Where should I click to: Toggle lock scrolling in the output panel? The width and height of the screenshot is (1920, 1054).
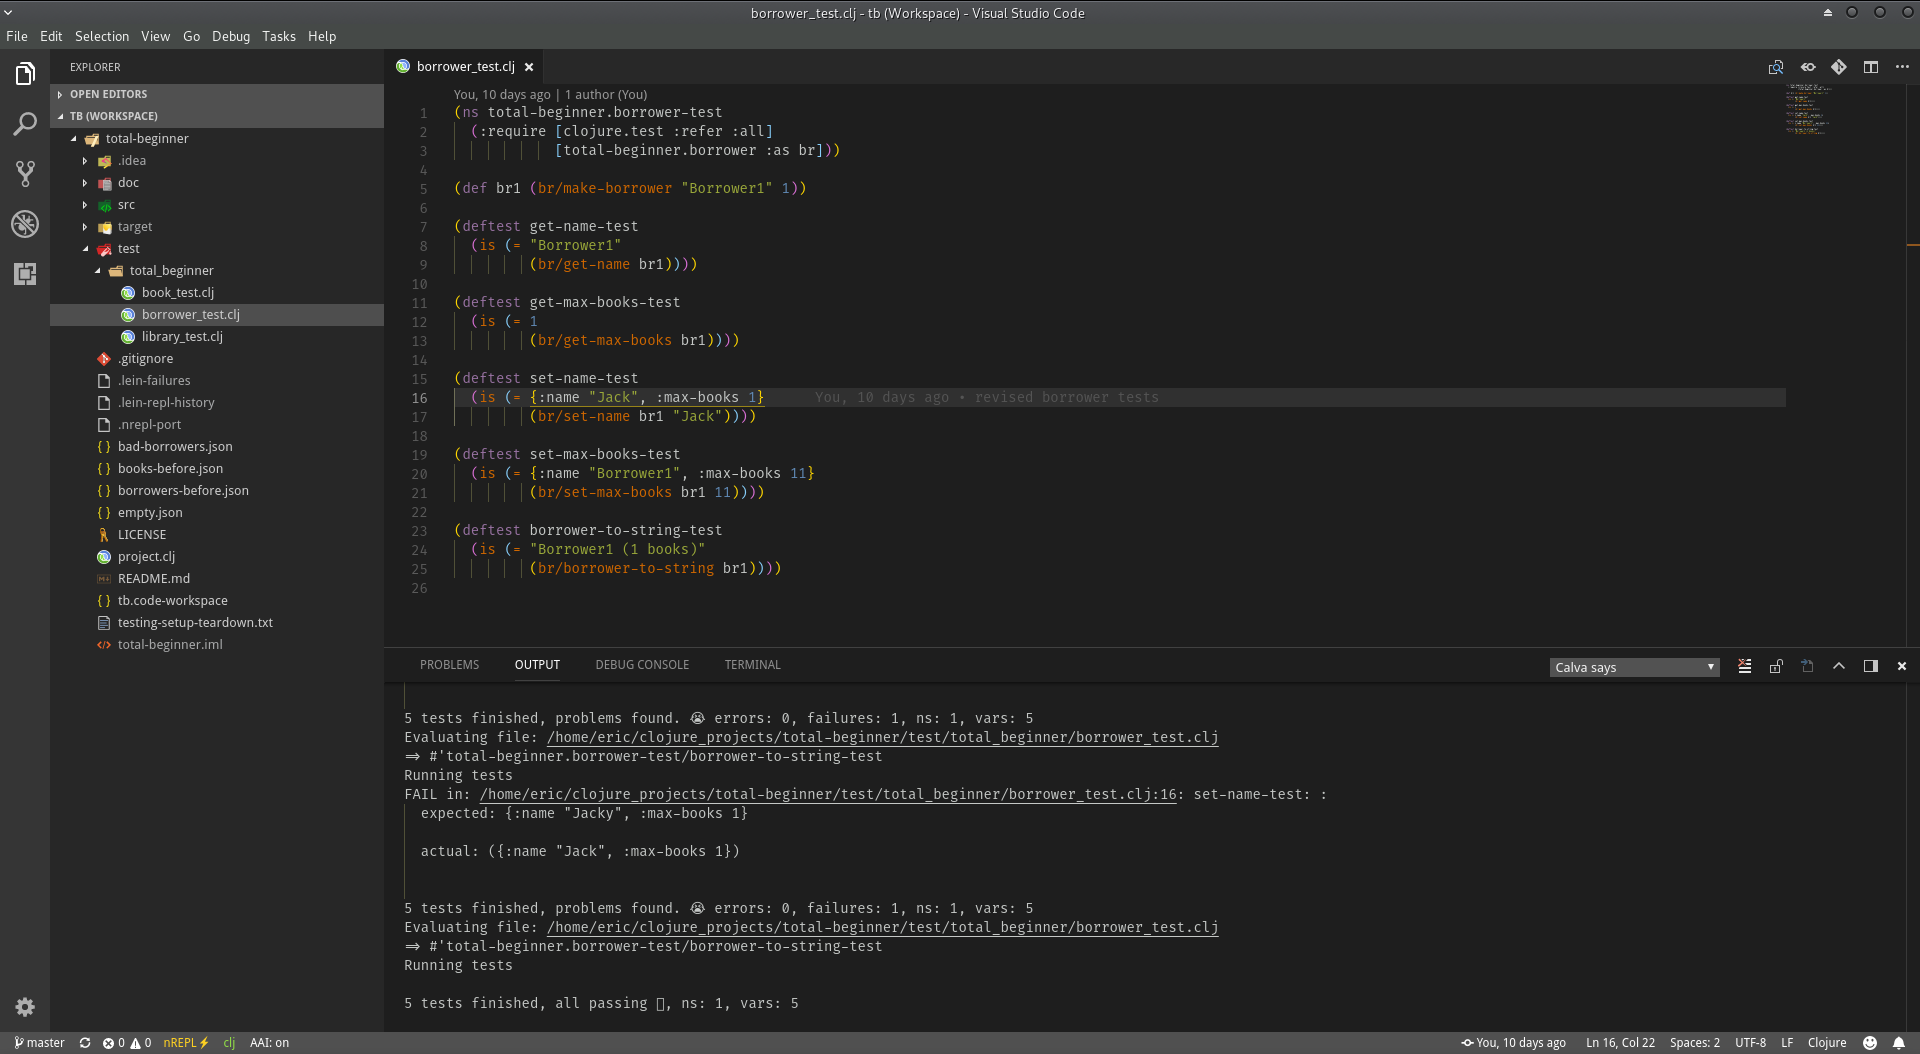click(x=1775, y=666)
